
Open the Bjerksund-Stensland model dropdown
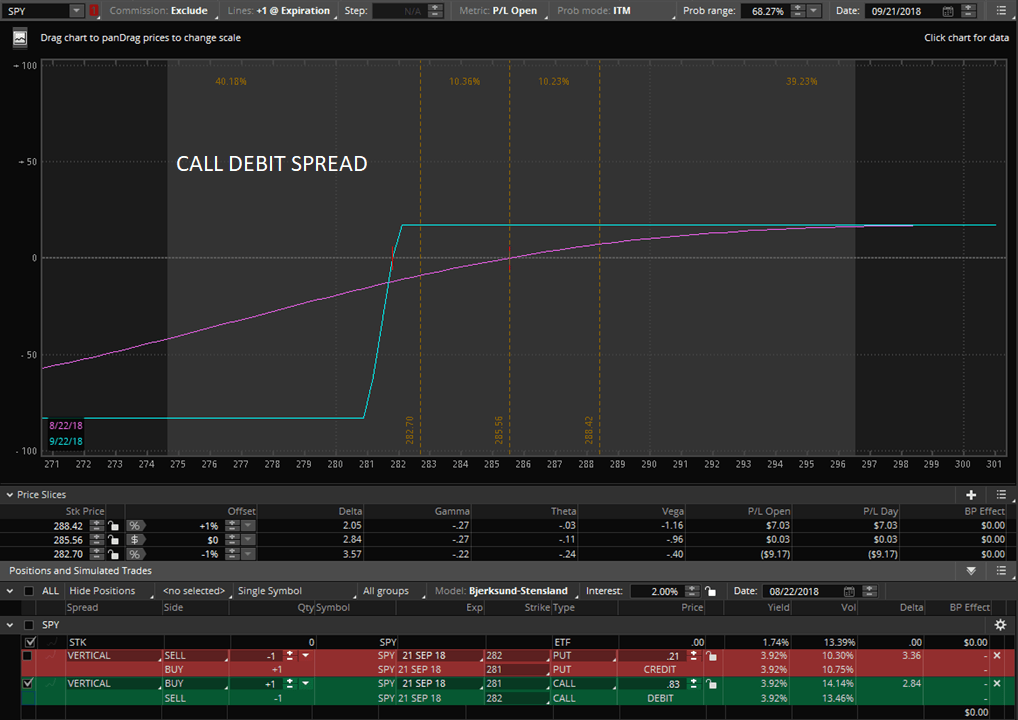coord(519,591)
